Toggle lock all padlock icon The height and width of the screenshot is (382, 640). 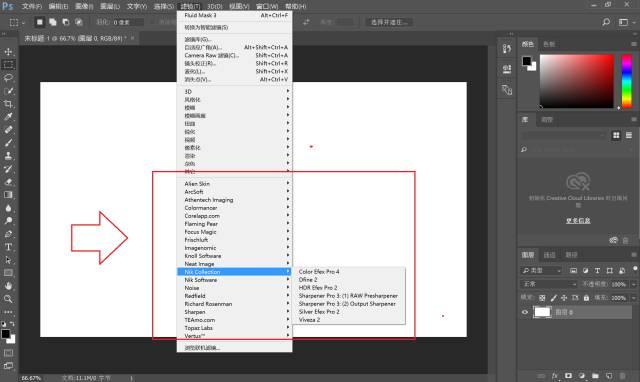tap(586, 298)
